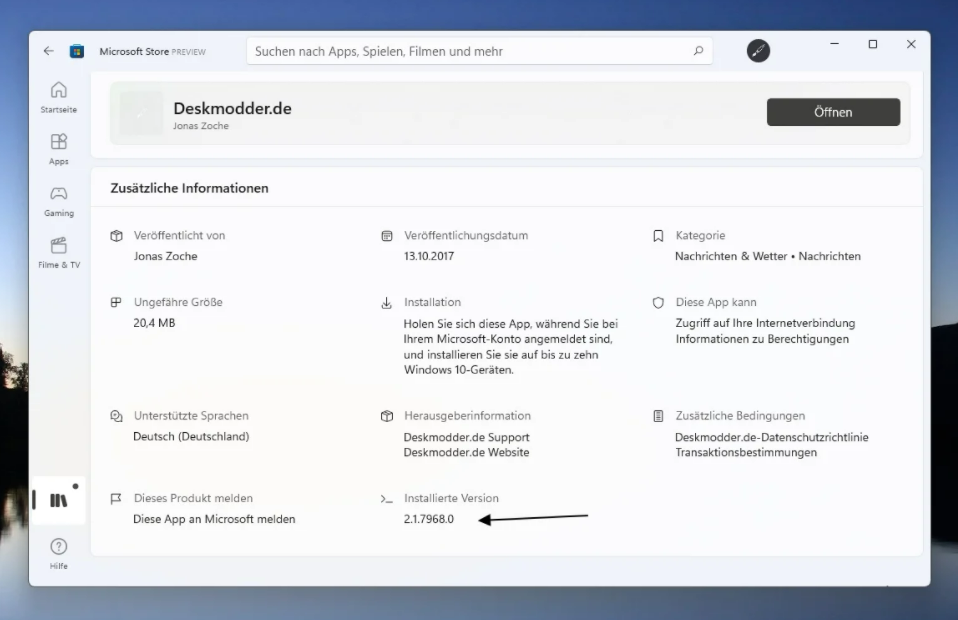The image size is (958, 620).
Task: Click the Herausgeberinformation box icon
Action: coord(387,416)
